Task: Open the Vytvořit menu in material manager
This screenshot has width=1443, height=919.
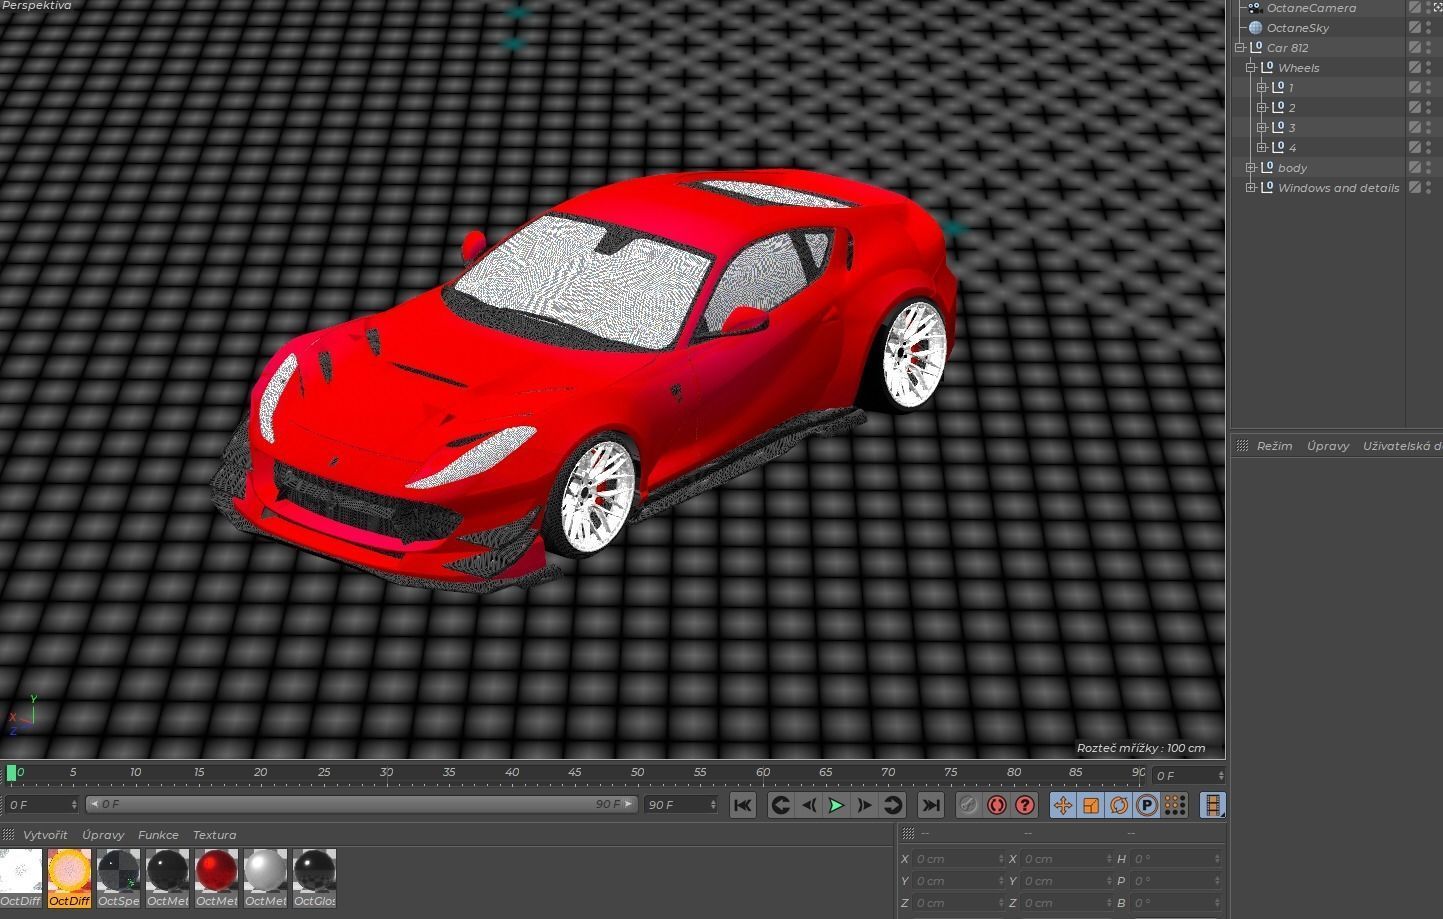Action: 45,835
